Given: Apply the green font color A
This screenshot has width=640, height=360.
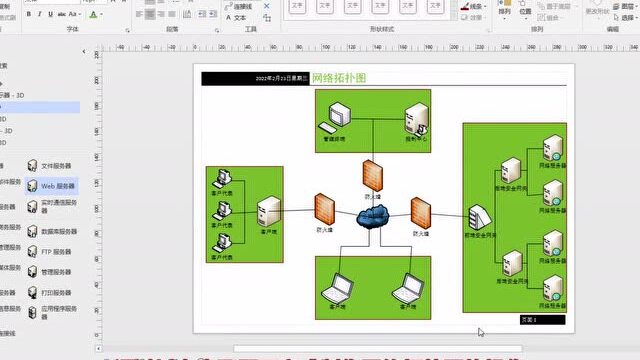Looking at the screenshot, I should pos(93,15).
